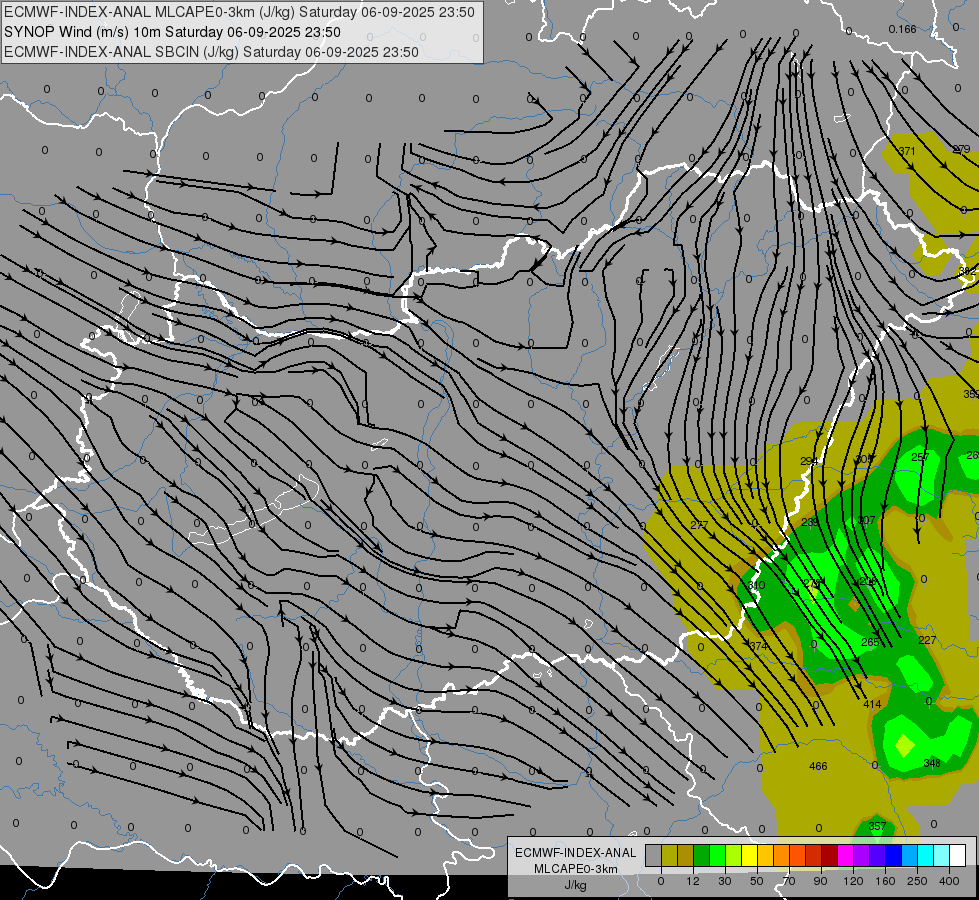Click the legend label MLCAPE0-3km
The image size is (979, 900).
(x=576, y=869)
